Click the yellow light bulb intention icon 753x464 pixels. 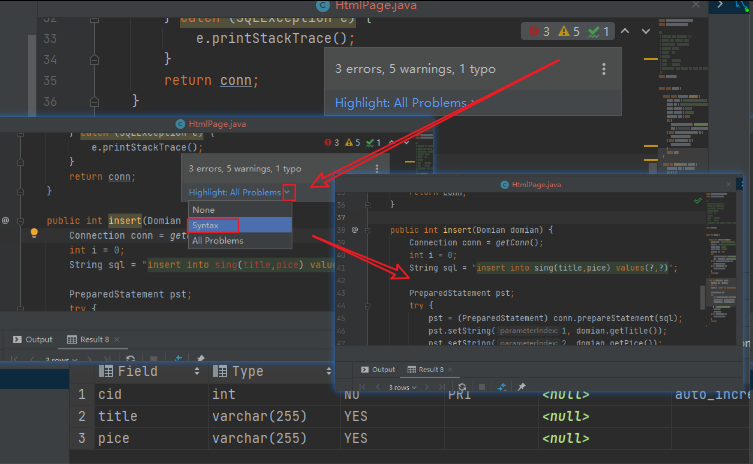tap(34, 233)
